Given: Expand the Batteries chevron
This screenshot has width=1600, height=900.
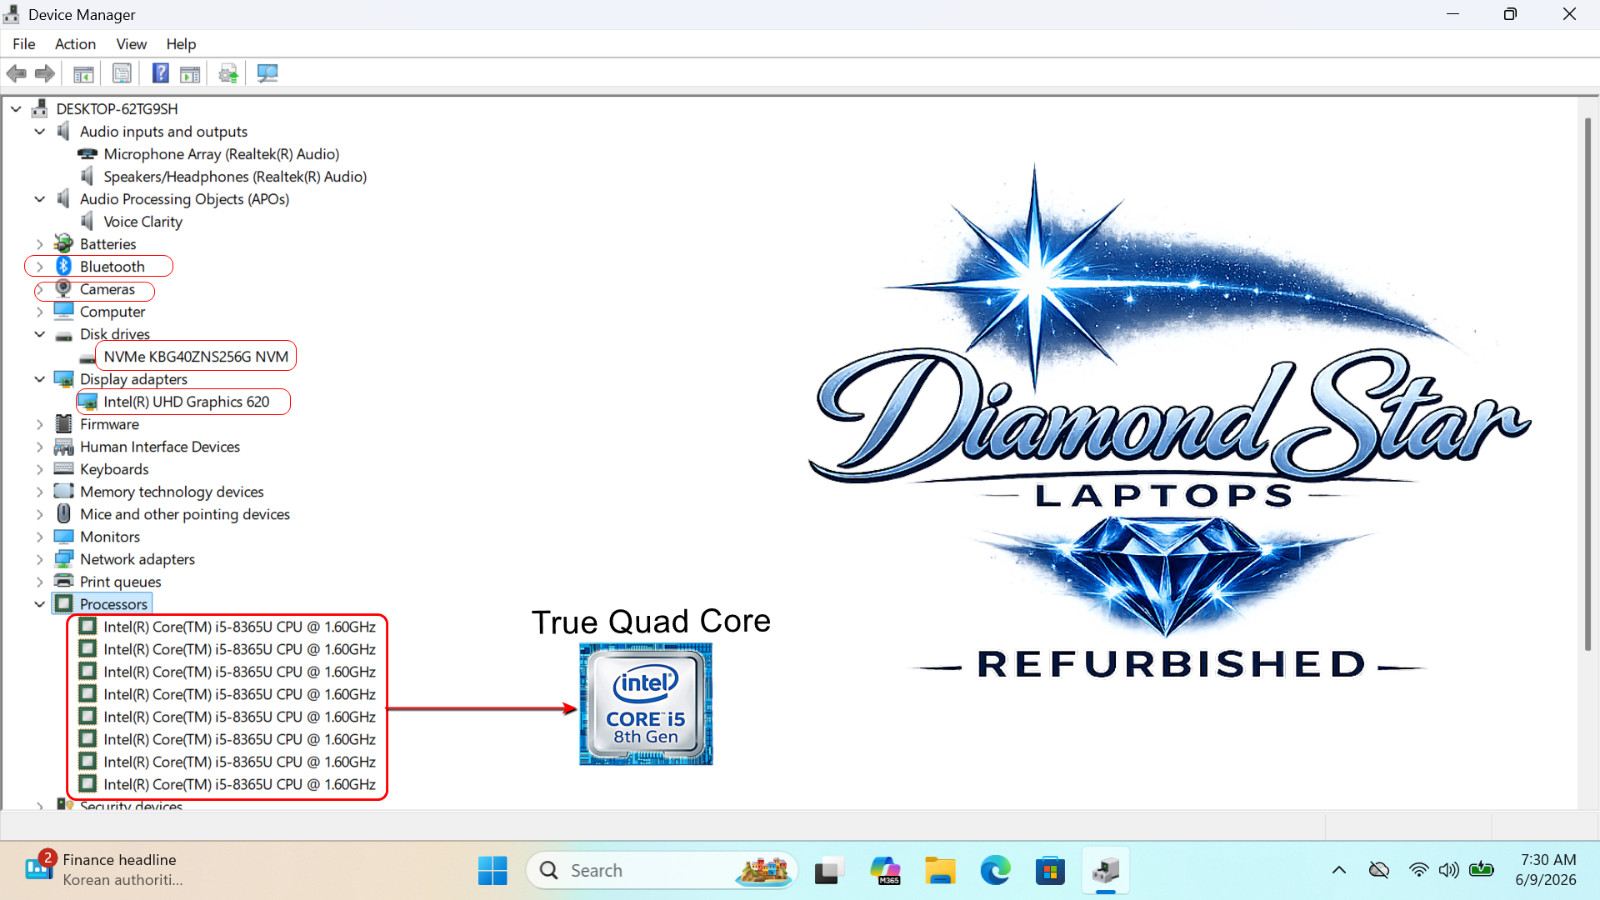Looking at the screenshot, I should pyautogui.click(x=40, y=244).
